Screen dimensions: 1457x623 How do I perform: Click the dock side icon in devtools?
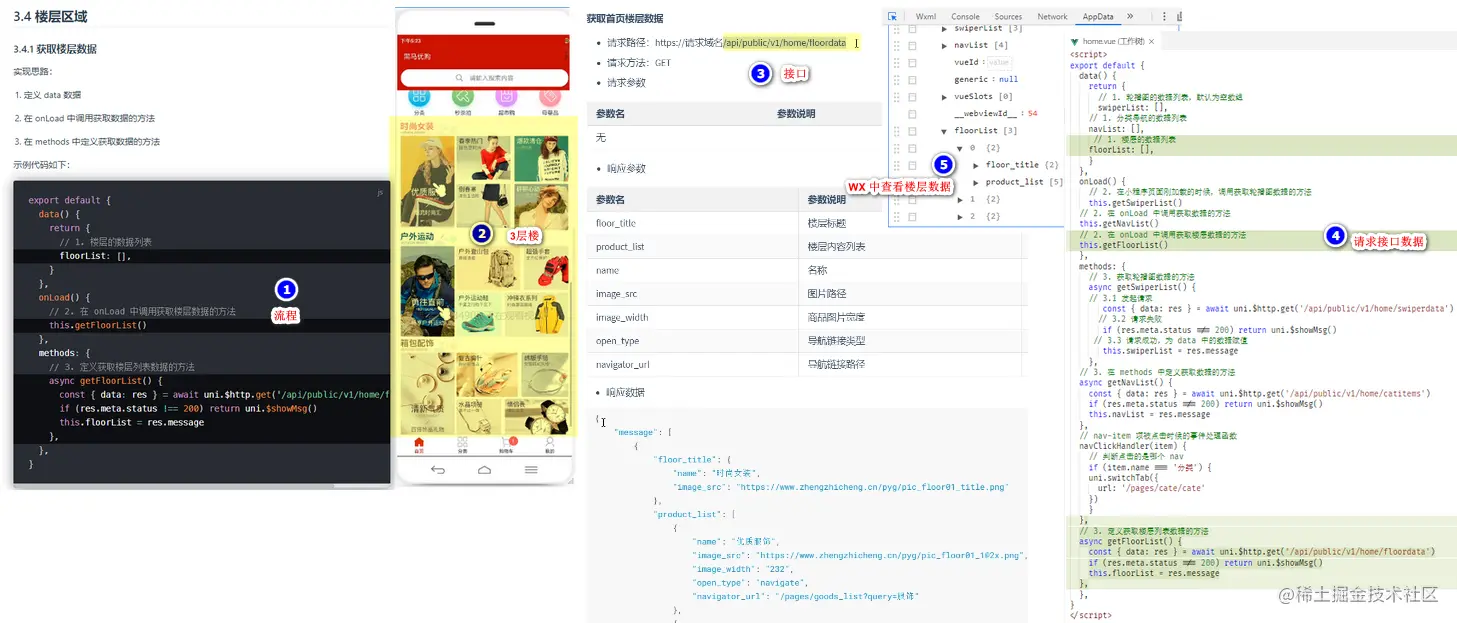[1180, 16]
